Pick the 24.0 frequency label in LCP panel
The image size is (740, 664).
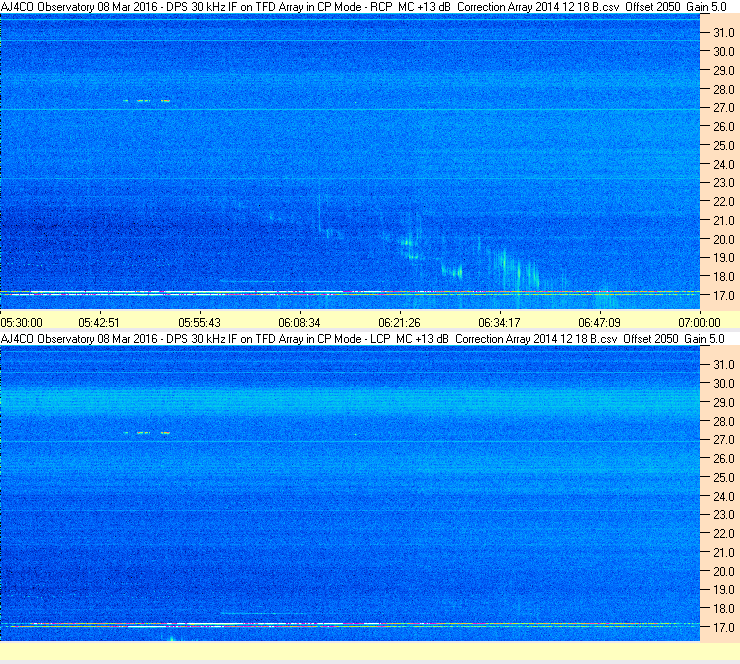point(723,496)
